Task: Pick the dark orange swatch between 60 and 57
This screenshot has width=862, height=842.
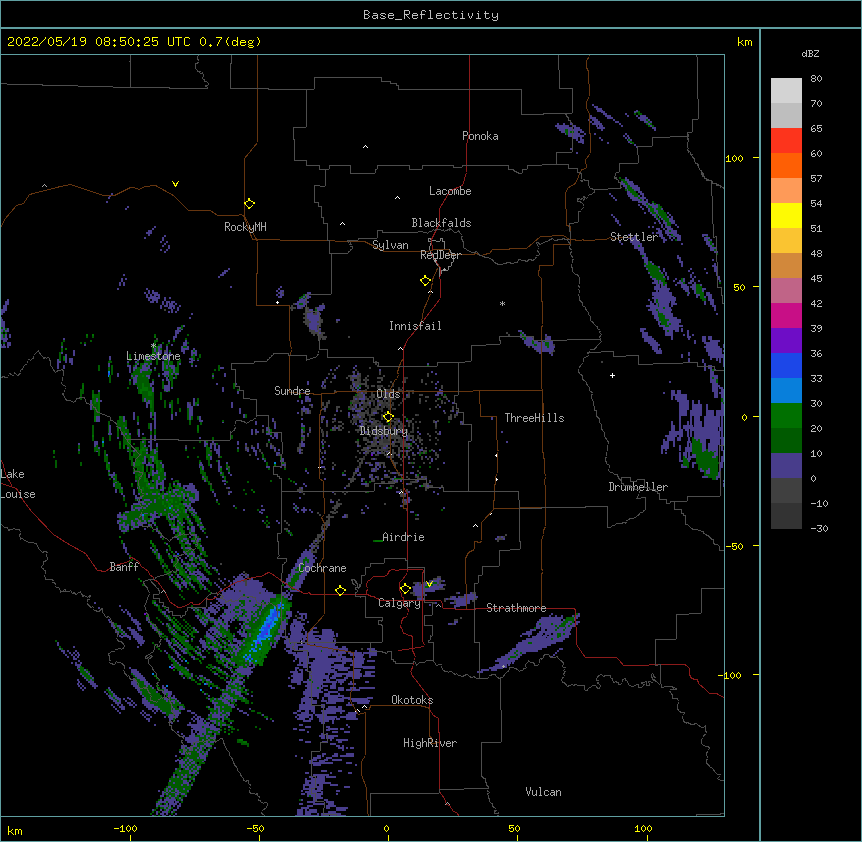Action: pos(786,165)
